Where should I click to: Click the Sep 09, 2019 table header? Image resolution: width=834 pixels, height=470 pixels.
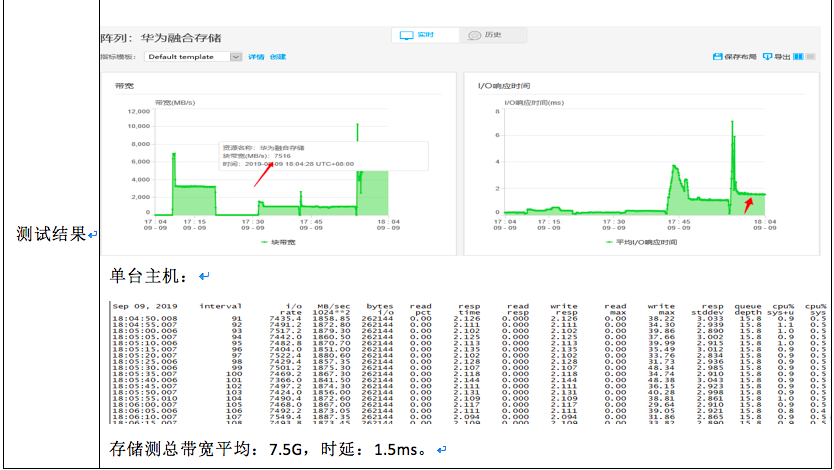145,306
